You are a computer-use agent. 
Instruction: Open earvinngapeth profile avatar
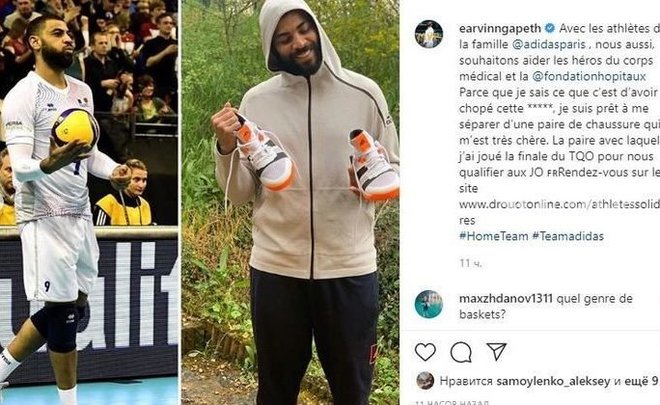pos(428,34)
